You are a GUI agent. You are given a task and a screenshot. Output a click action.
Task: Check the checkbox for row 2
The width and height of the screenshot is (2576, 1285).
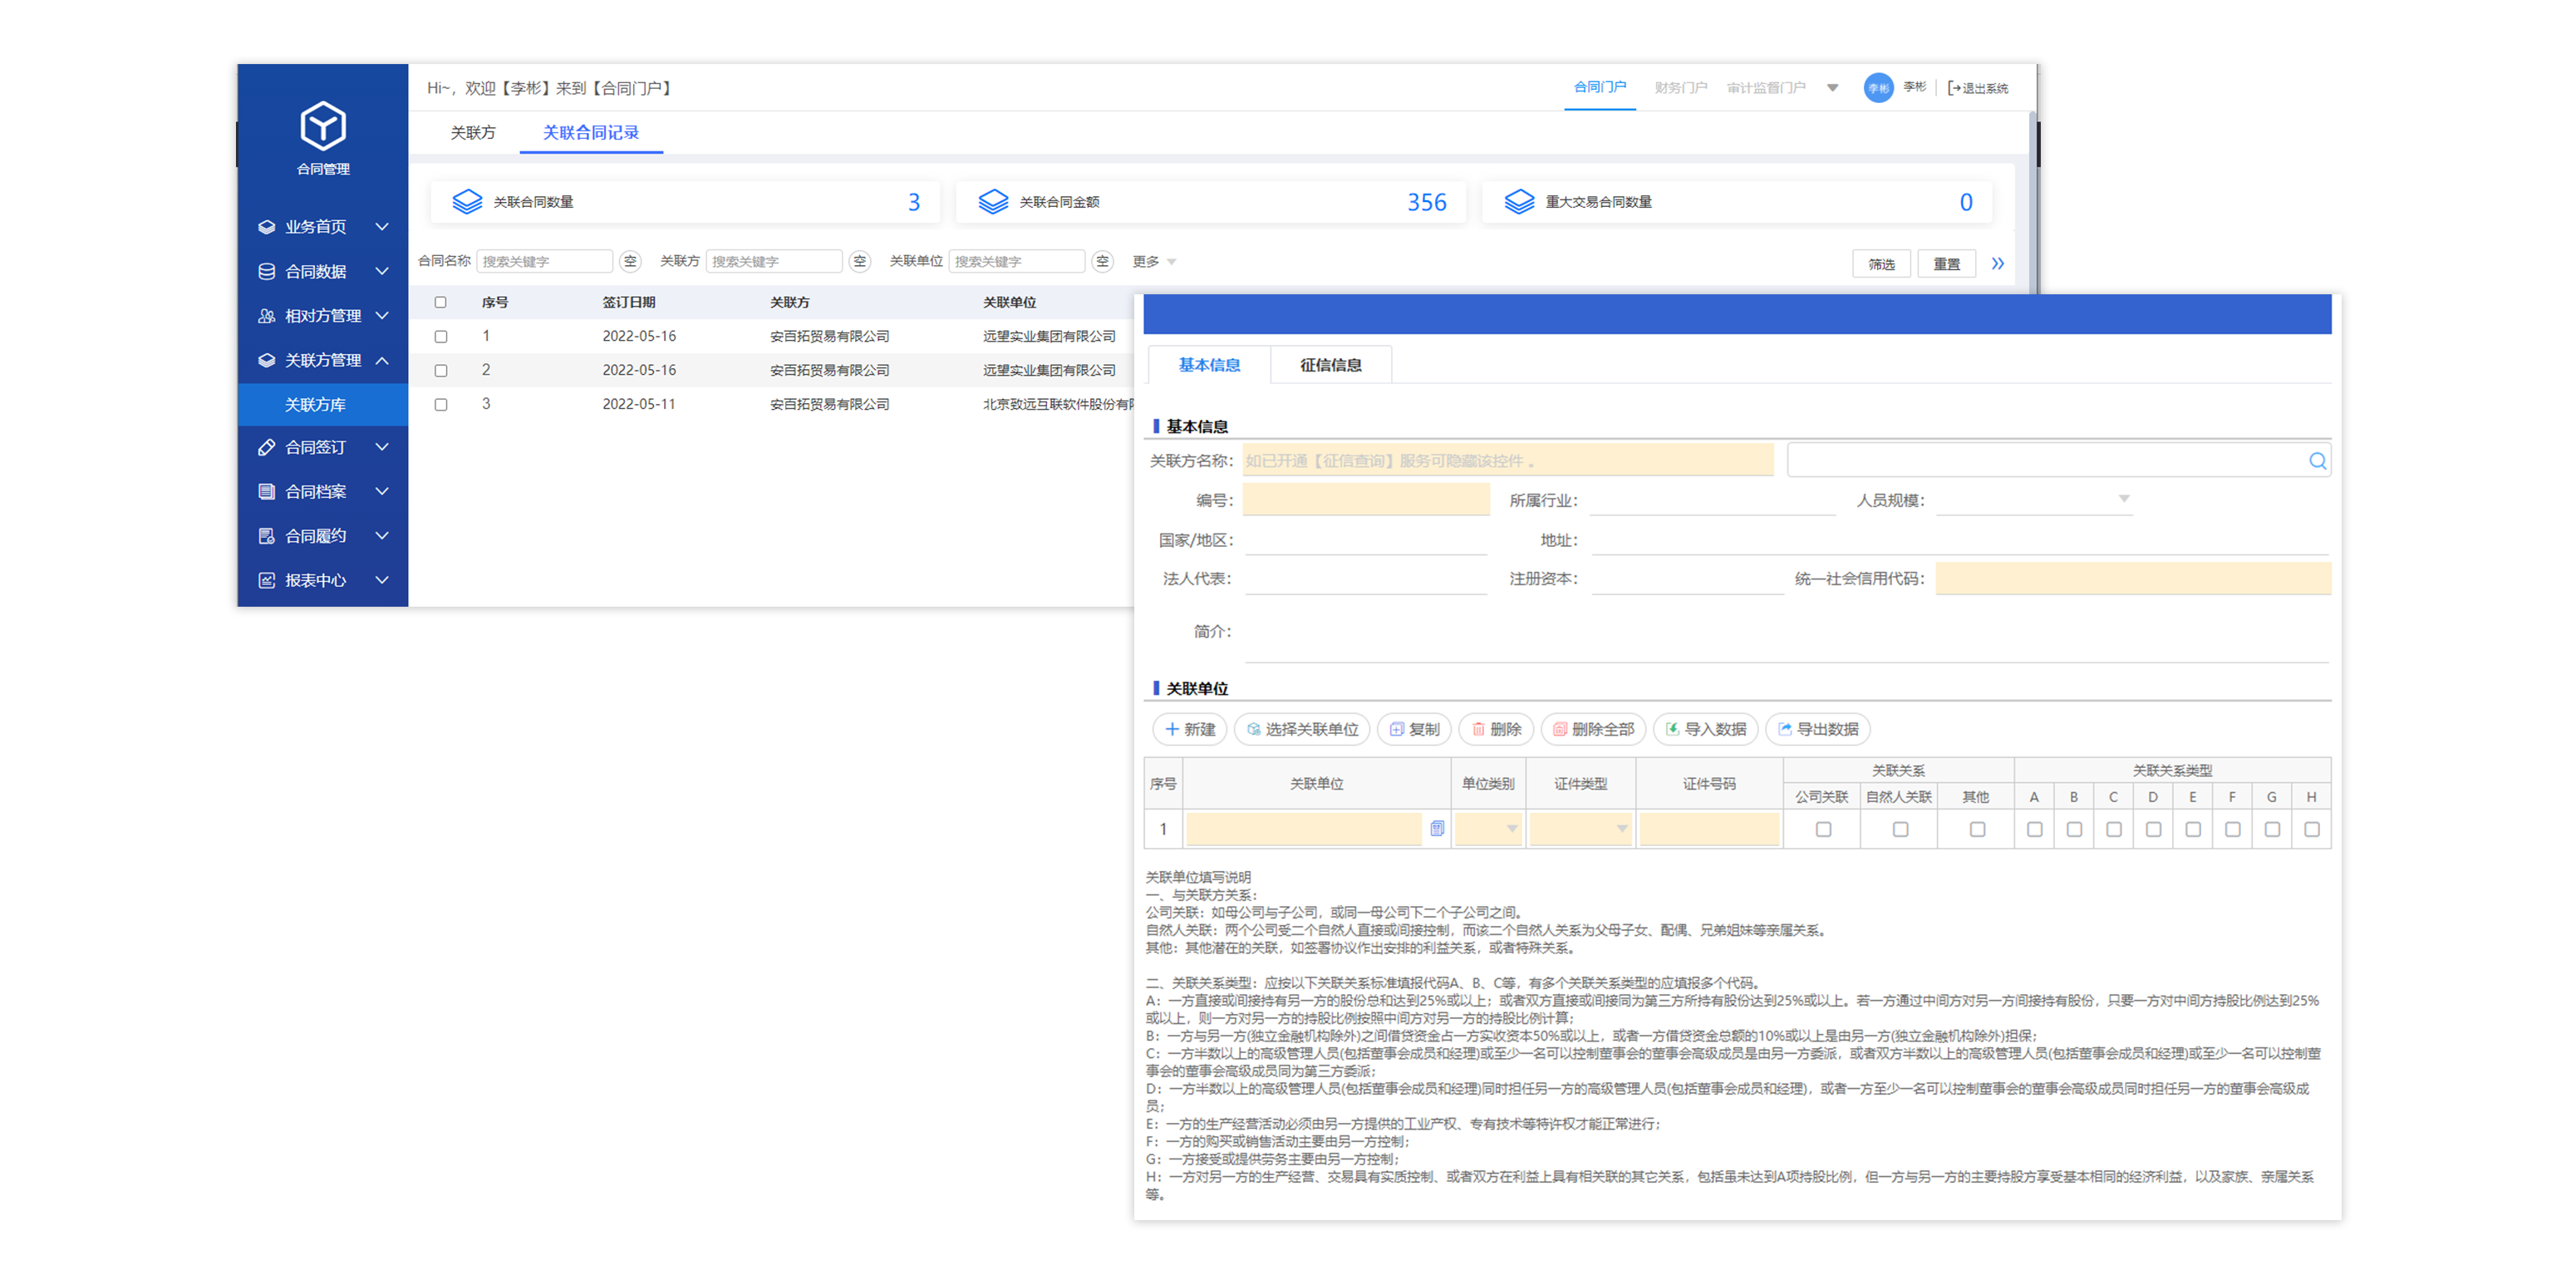[441, 371]
